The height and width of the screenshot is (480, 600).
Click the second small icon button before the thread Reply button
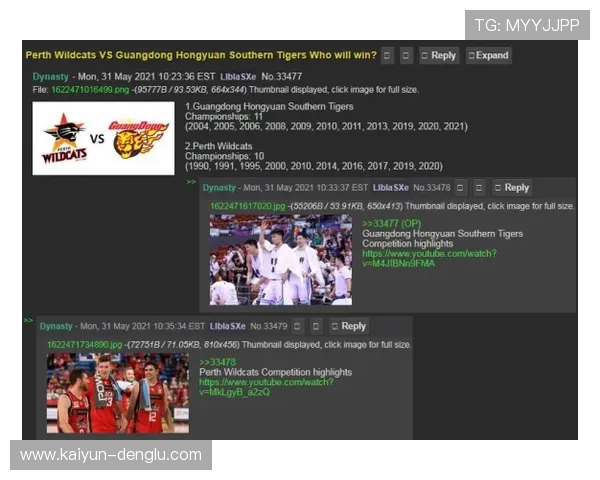tap(406, 56)
